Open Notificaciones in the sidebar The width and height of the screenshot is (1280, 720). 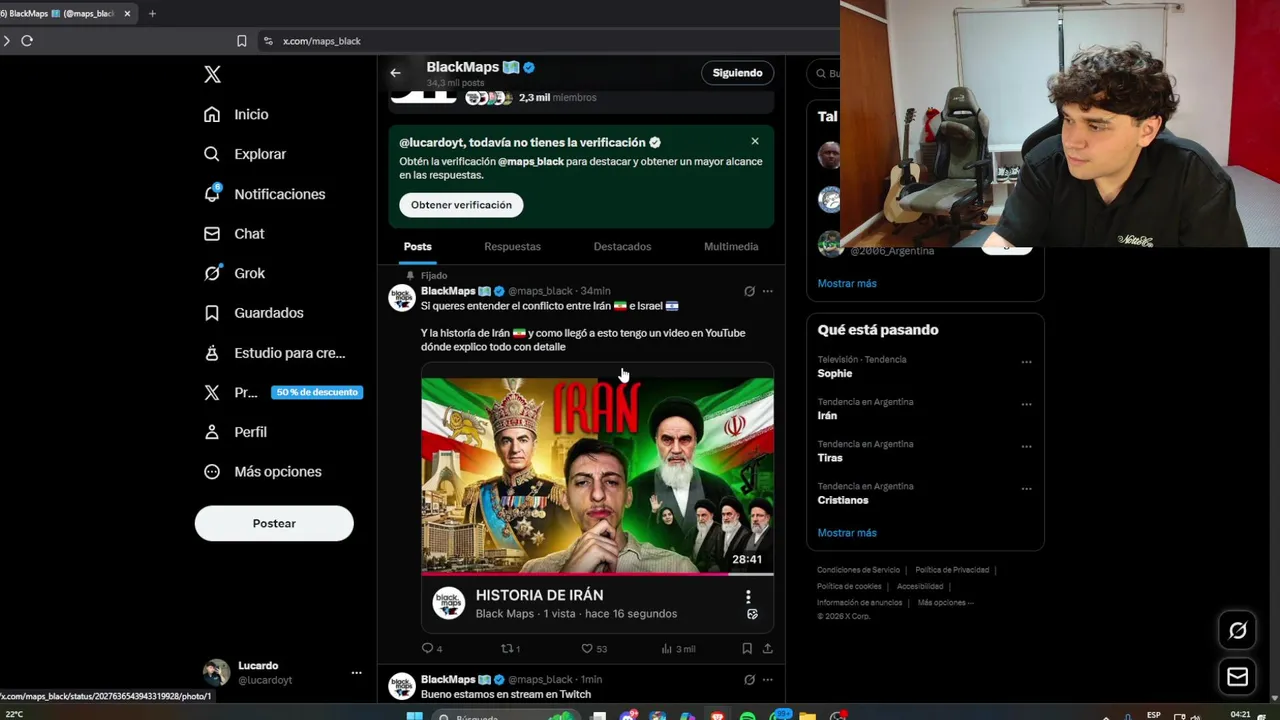pos(264,194)
